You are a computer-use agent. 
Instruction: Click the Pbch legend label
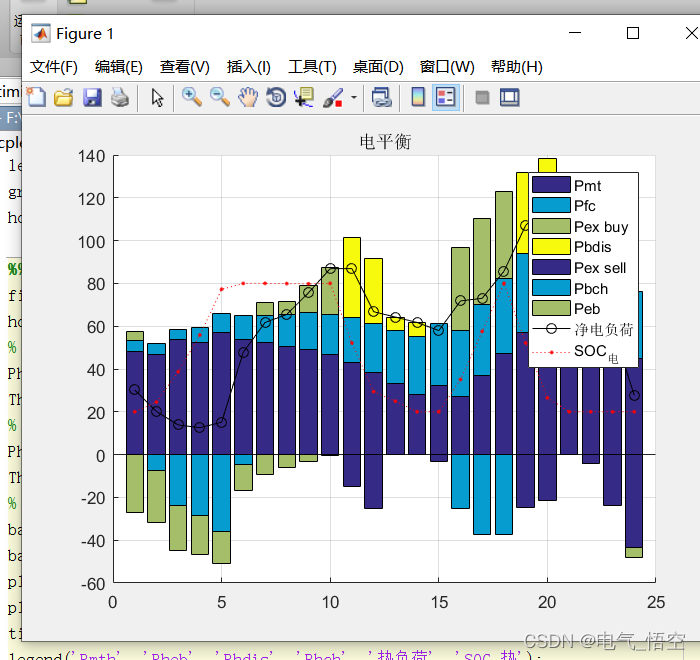591,288
